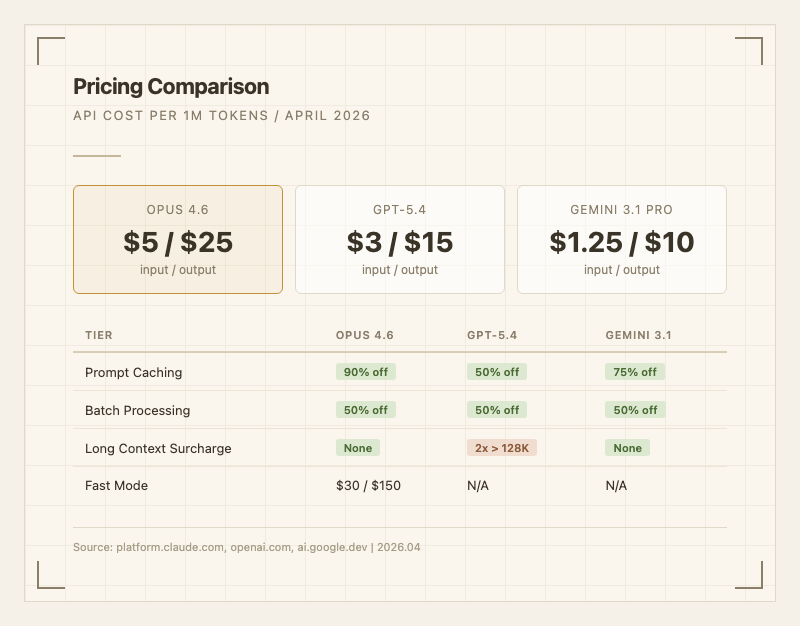This screenshot has height=626, width=800.
Task: Click the $30 / $150 Fast Mode price
Action: point(368,485)
